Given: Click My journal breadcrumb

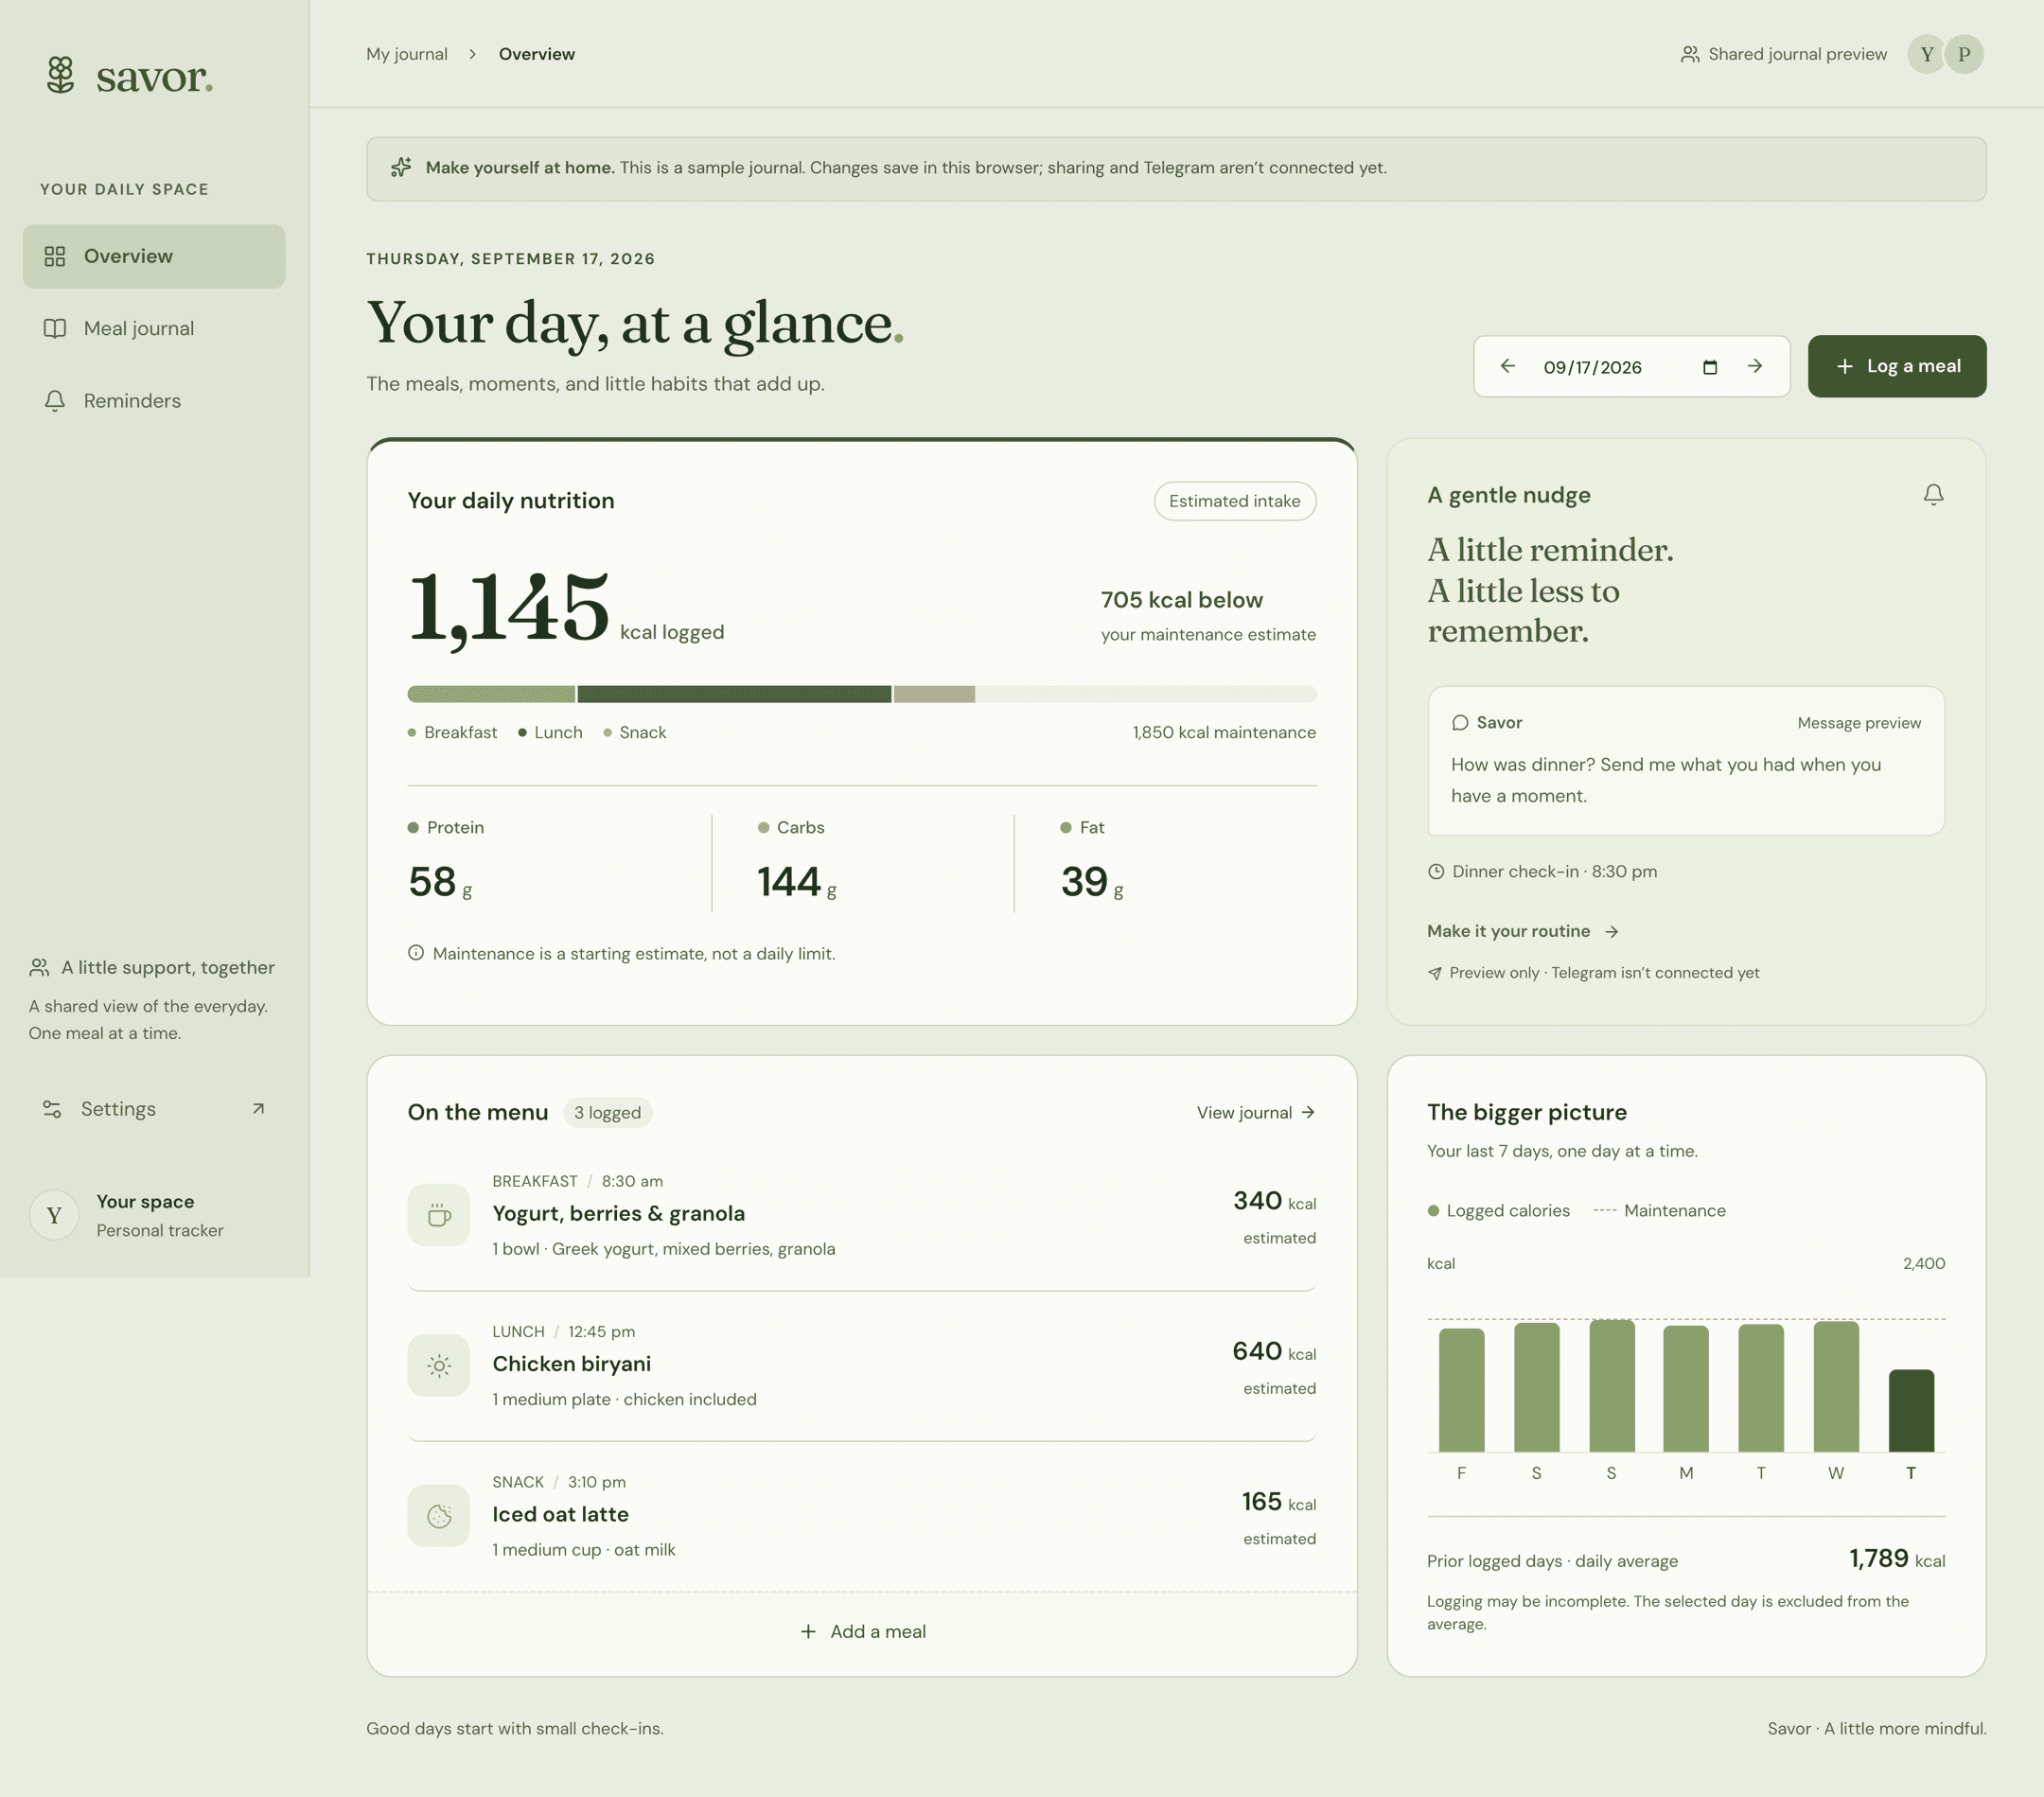Looking at the screenshot, I should pos(407,54).
